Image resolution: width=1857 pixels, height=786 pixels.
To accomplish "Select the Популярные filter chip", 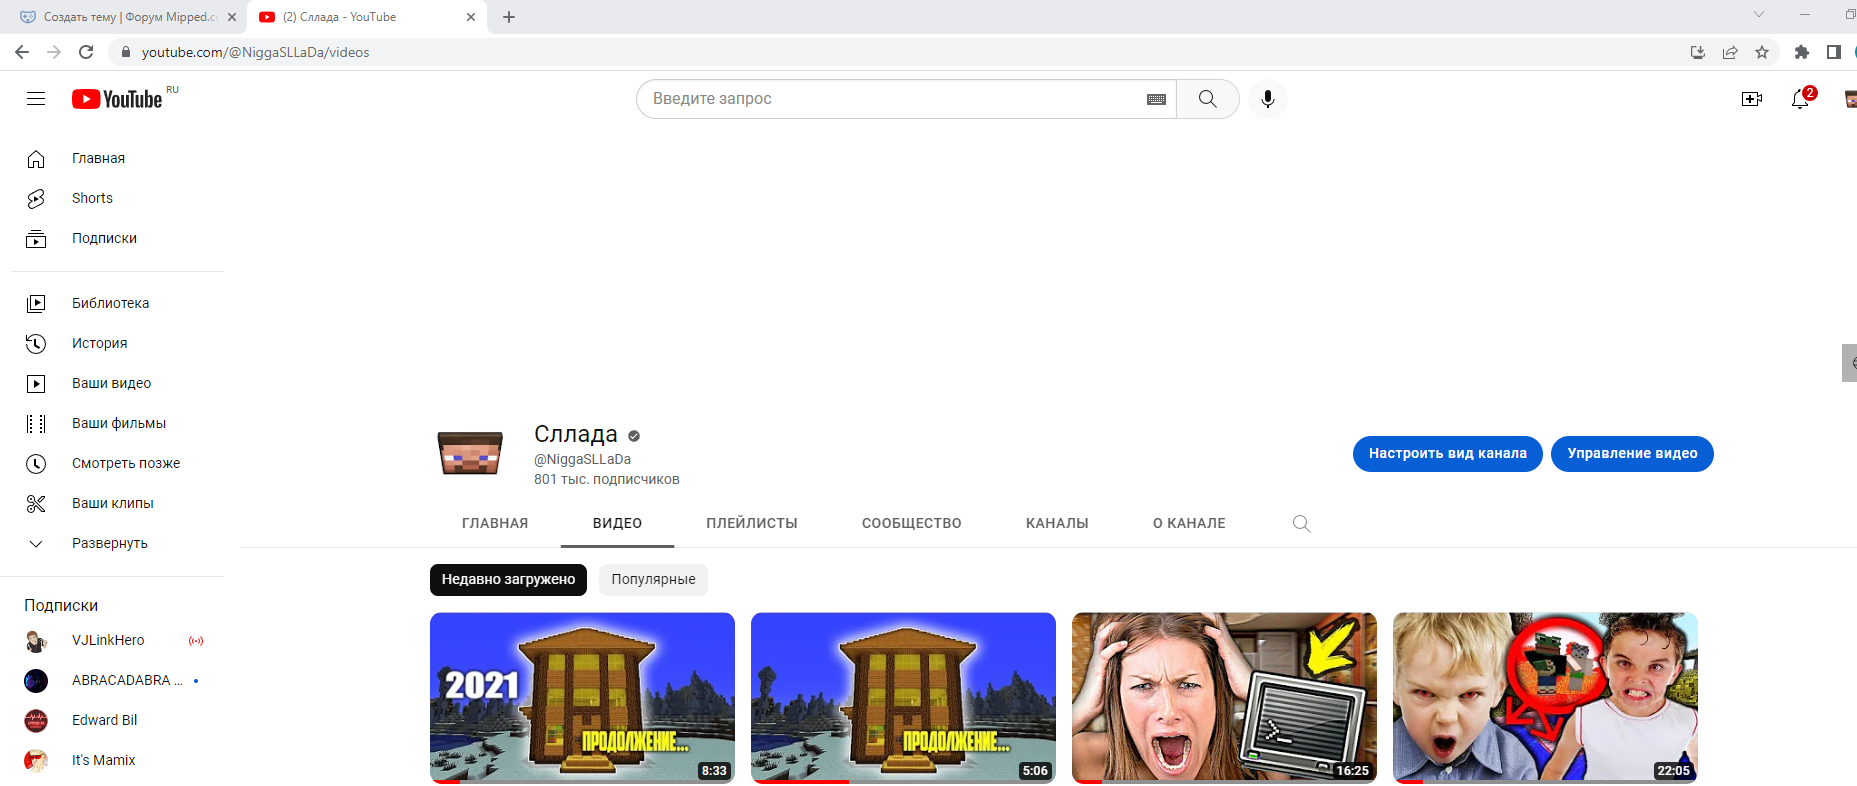I will (x=653, y=579).
